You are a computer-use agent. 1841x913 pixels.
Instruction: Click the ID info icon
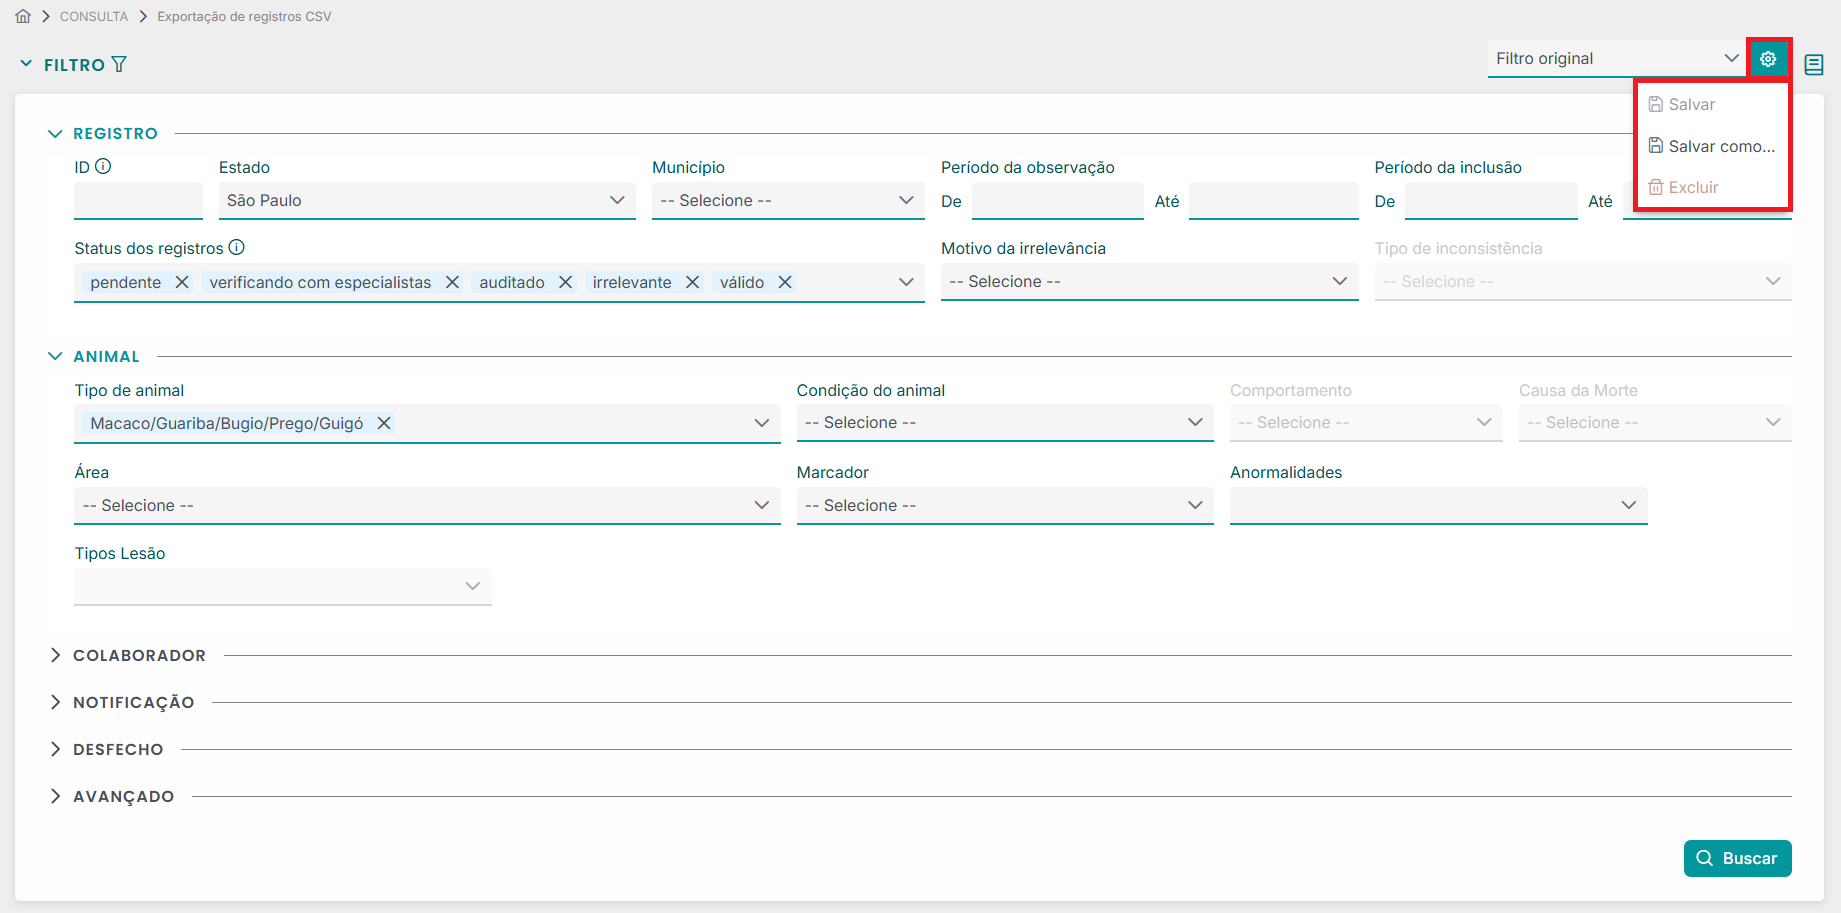[x=103, y=167]
